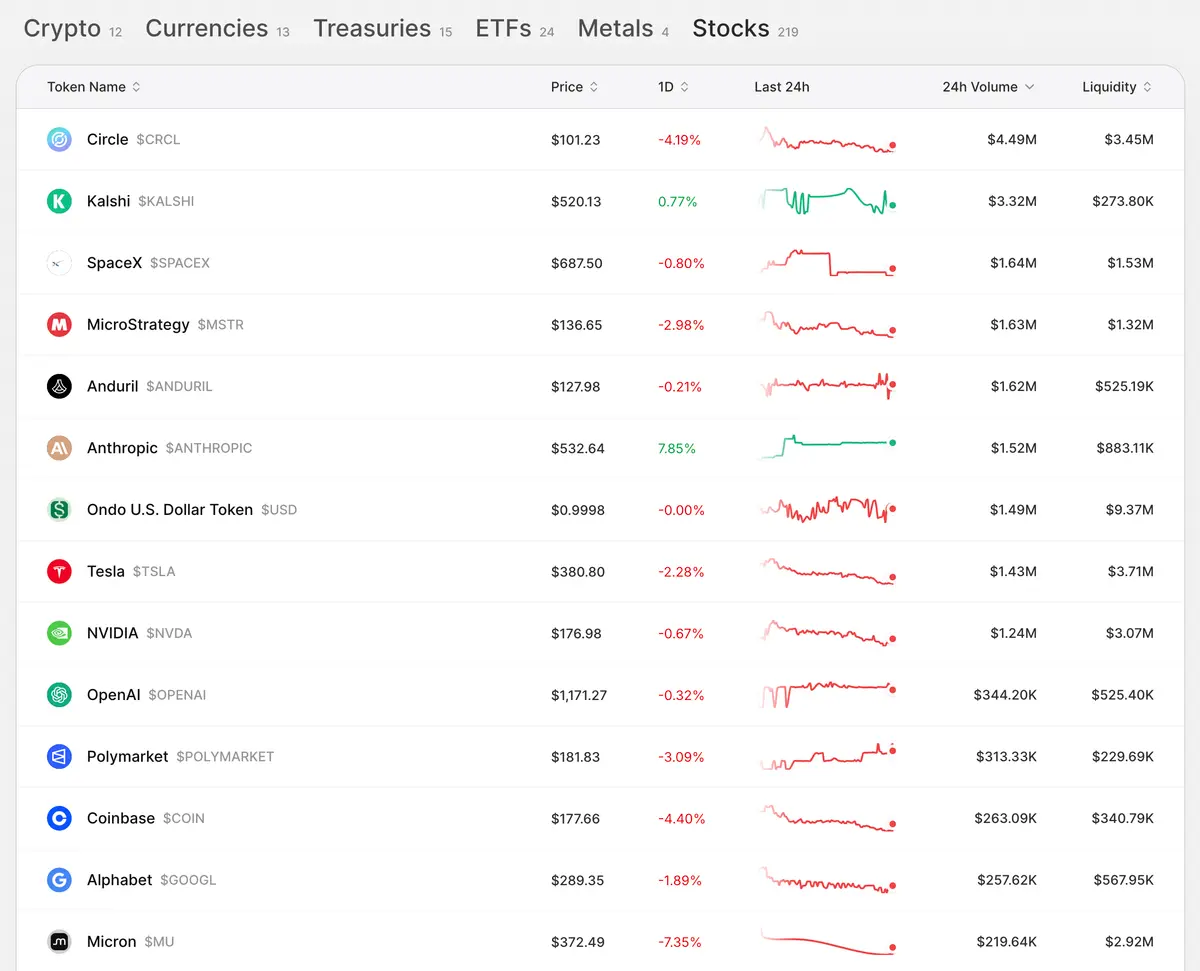Image resolution: width=1200 pixels, height=971 pixels.
Task: Click the Micron 24h price sparkline
Action: coord(827,942)
